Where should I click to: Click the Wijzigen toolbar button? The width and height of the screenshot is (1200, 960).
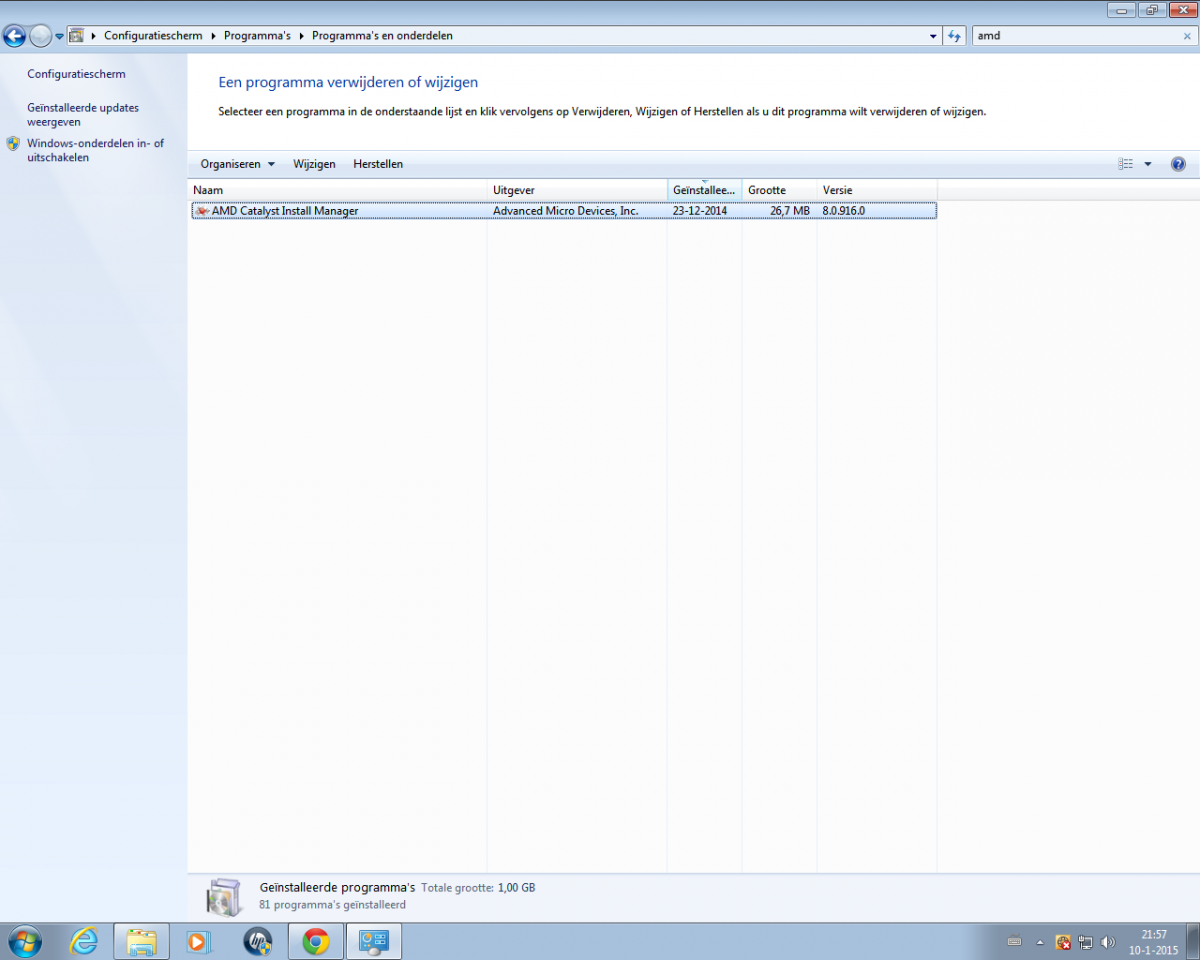314,164
